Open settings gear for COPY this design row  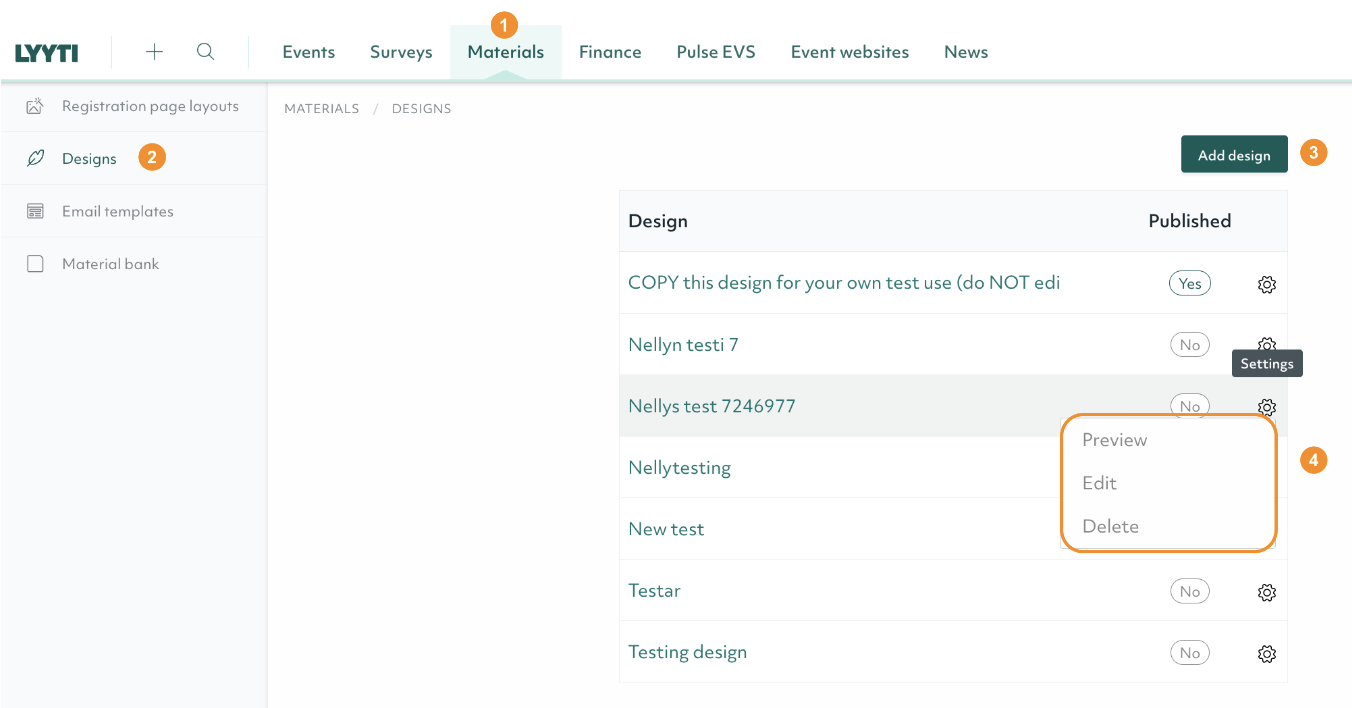click(x=1266, y=284)
